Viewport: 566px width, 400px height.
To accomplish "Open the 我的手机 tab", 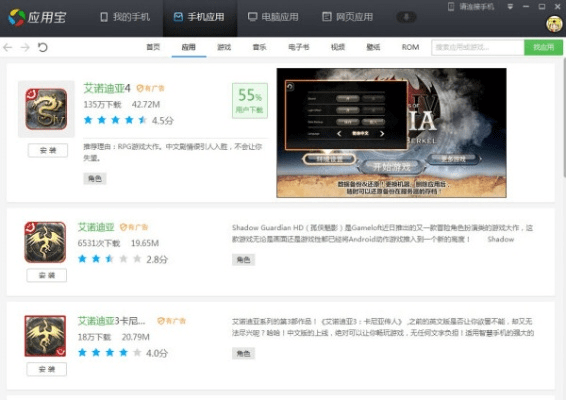I will pyautogui.click(x=125, y=17).
